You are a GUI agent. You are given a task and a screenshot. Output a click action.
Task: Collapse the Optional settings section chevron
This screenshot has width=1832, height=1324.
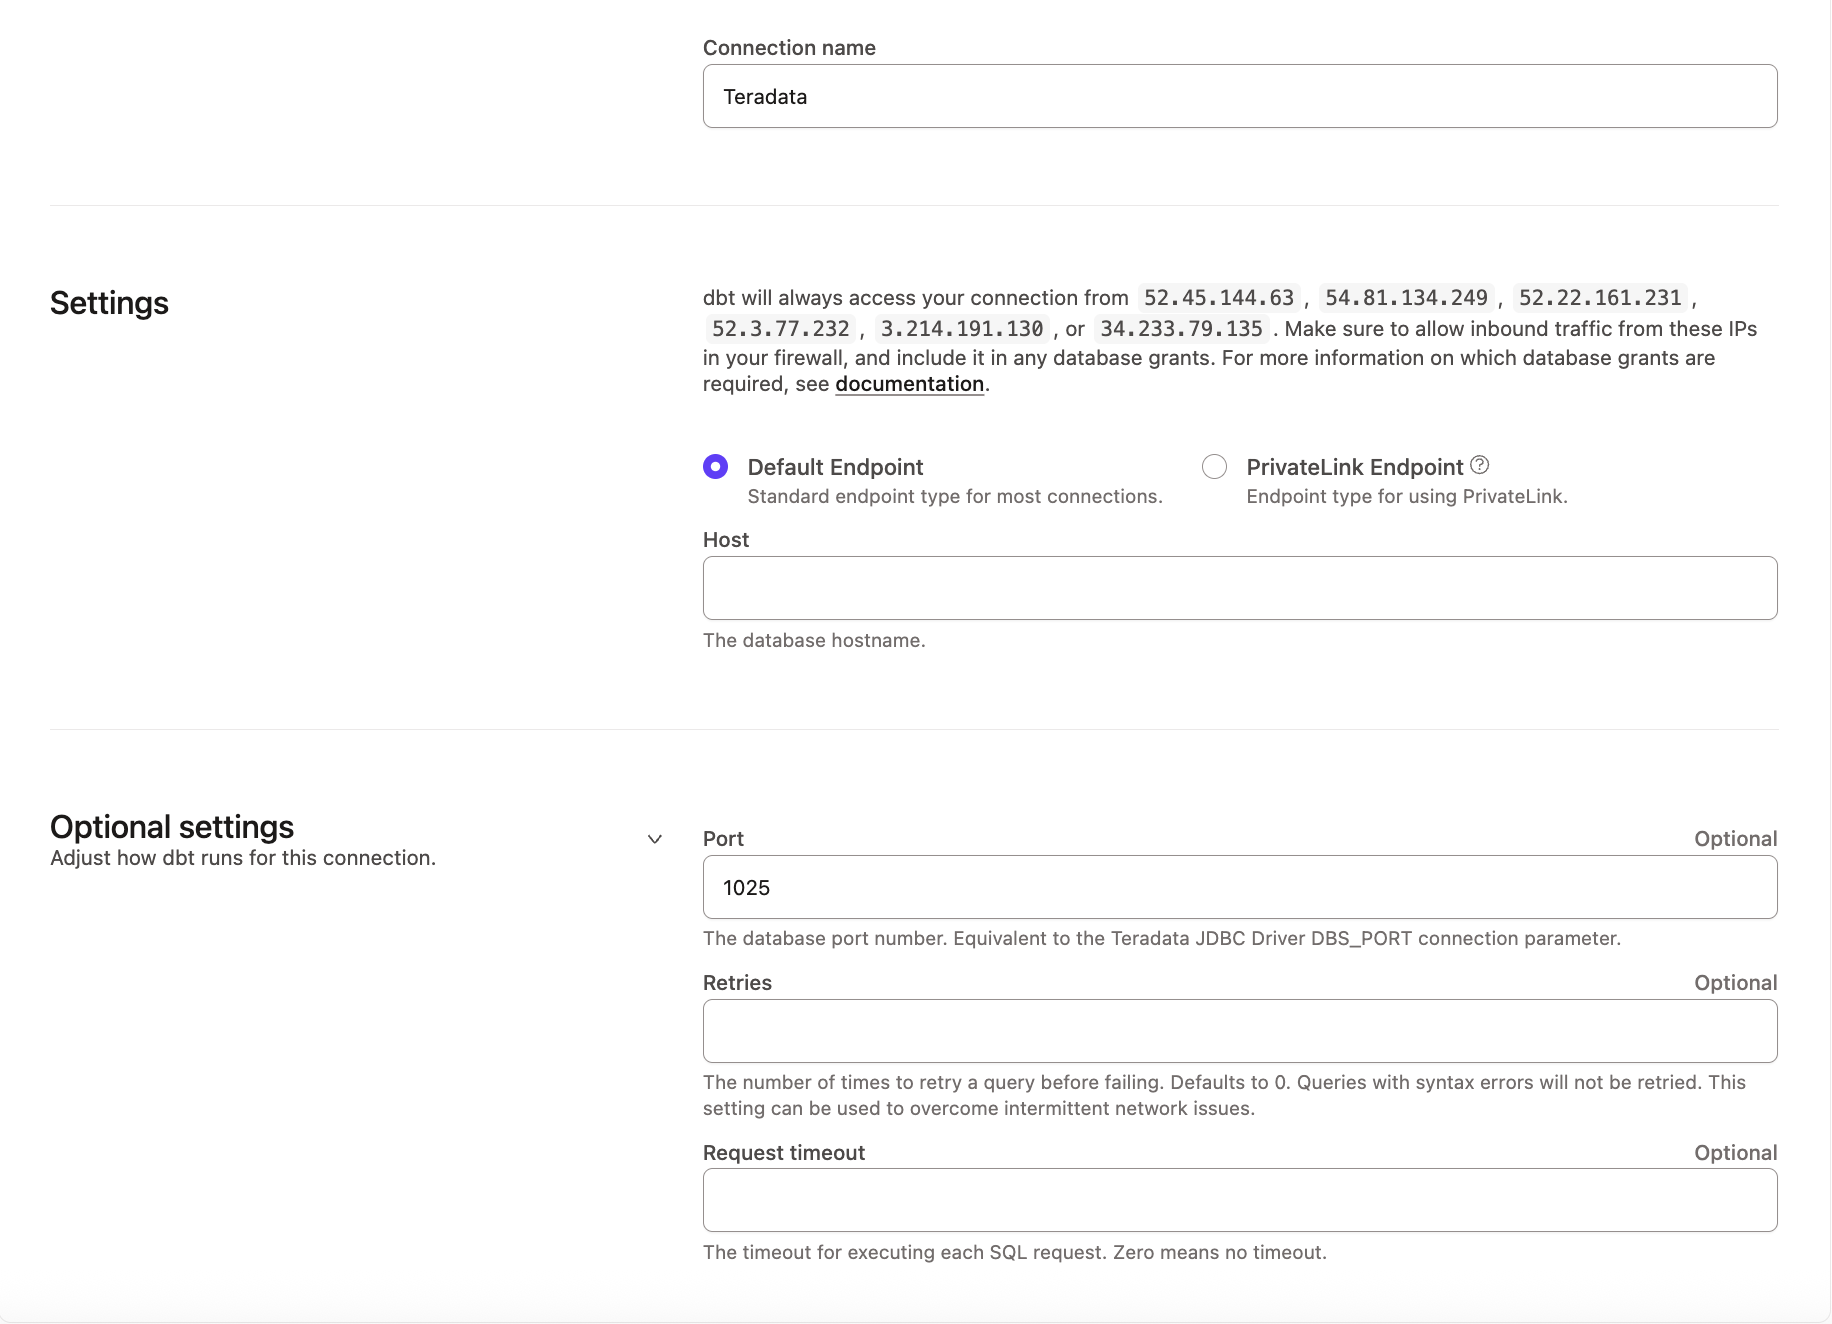pyautogui.click(x=655, y=838)
